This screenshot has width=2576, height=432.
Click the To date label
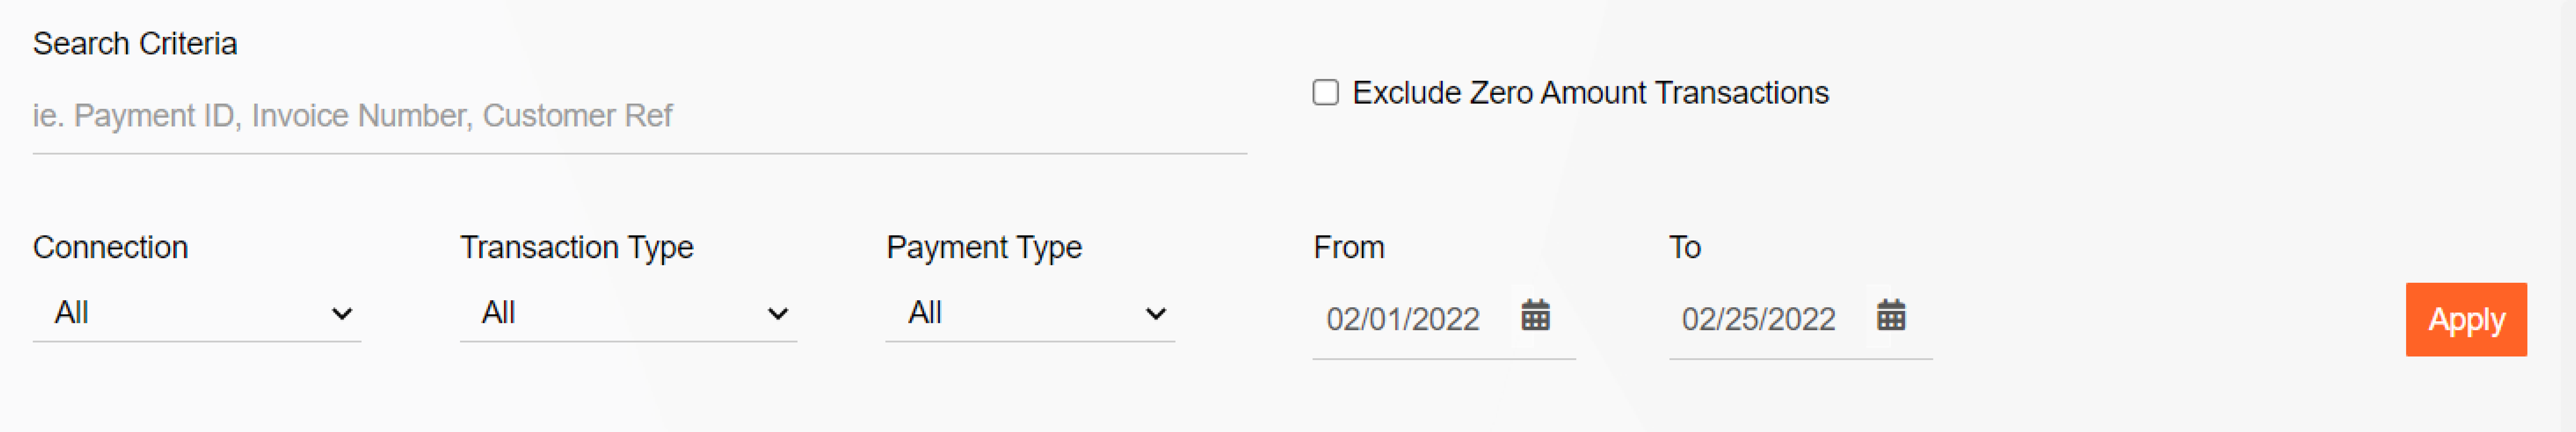tap(1685, 247)
